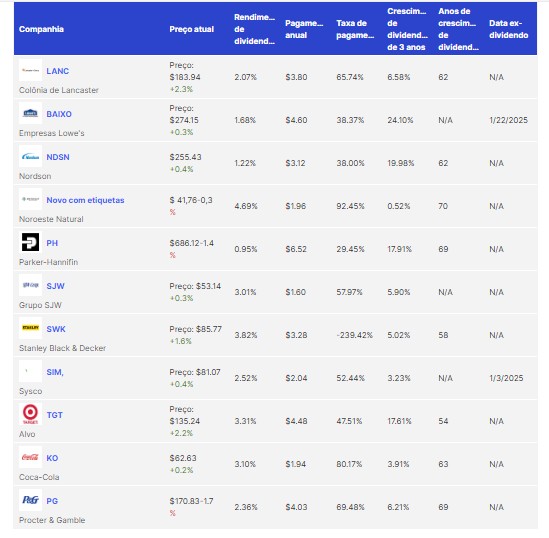
Task: Open the KO ticker link
Action: 52,458
